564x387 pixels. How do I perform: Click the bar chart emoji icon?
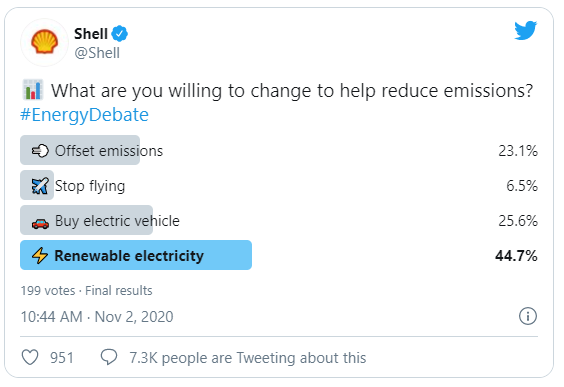[32, 90]
